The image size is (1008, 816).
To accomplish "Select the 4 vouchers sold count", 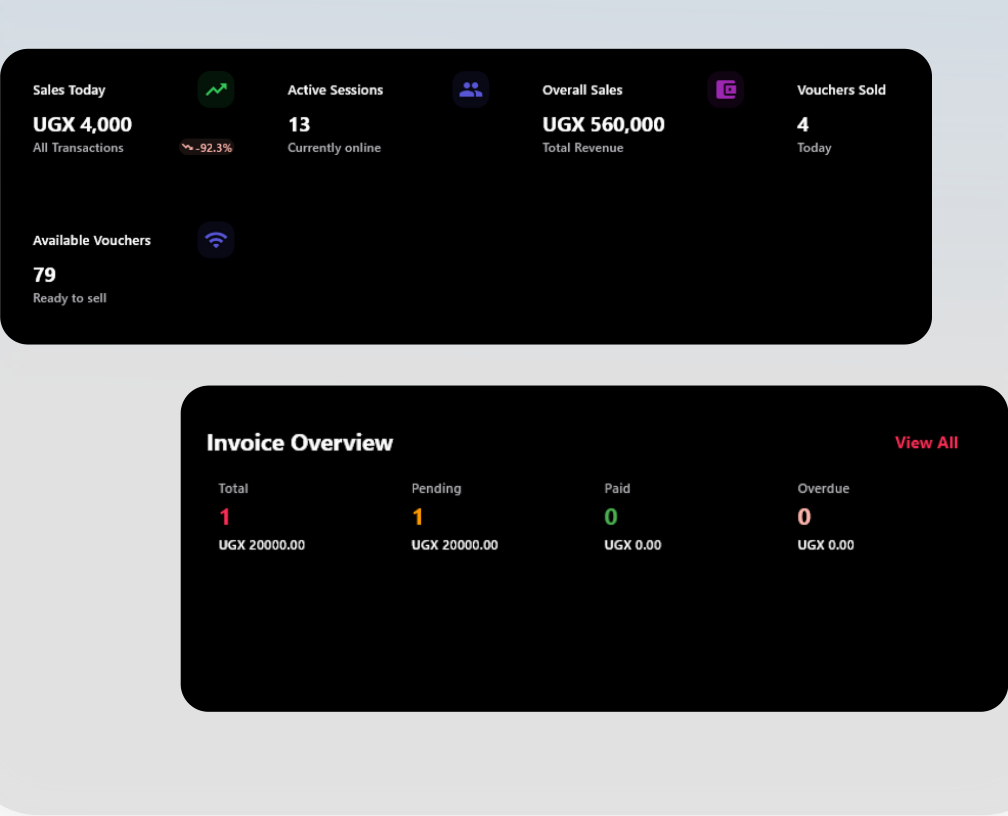I will (803, 124).
